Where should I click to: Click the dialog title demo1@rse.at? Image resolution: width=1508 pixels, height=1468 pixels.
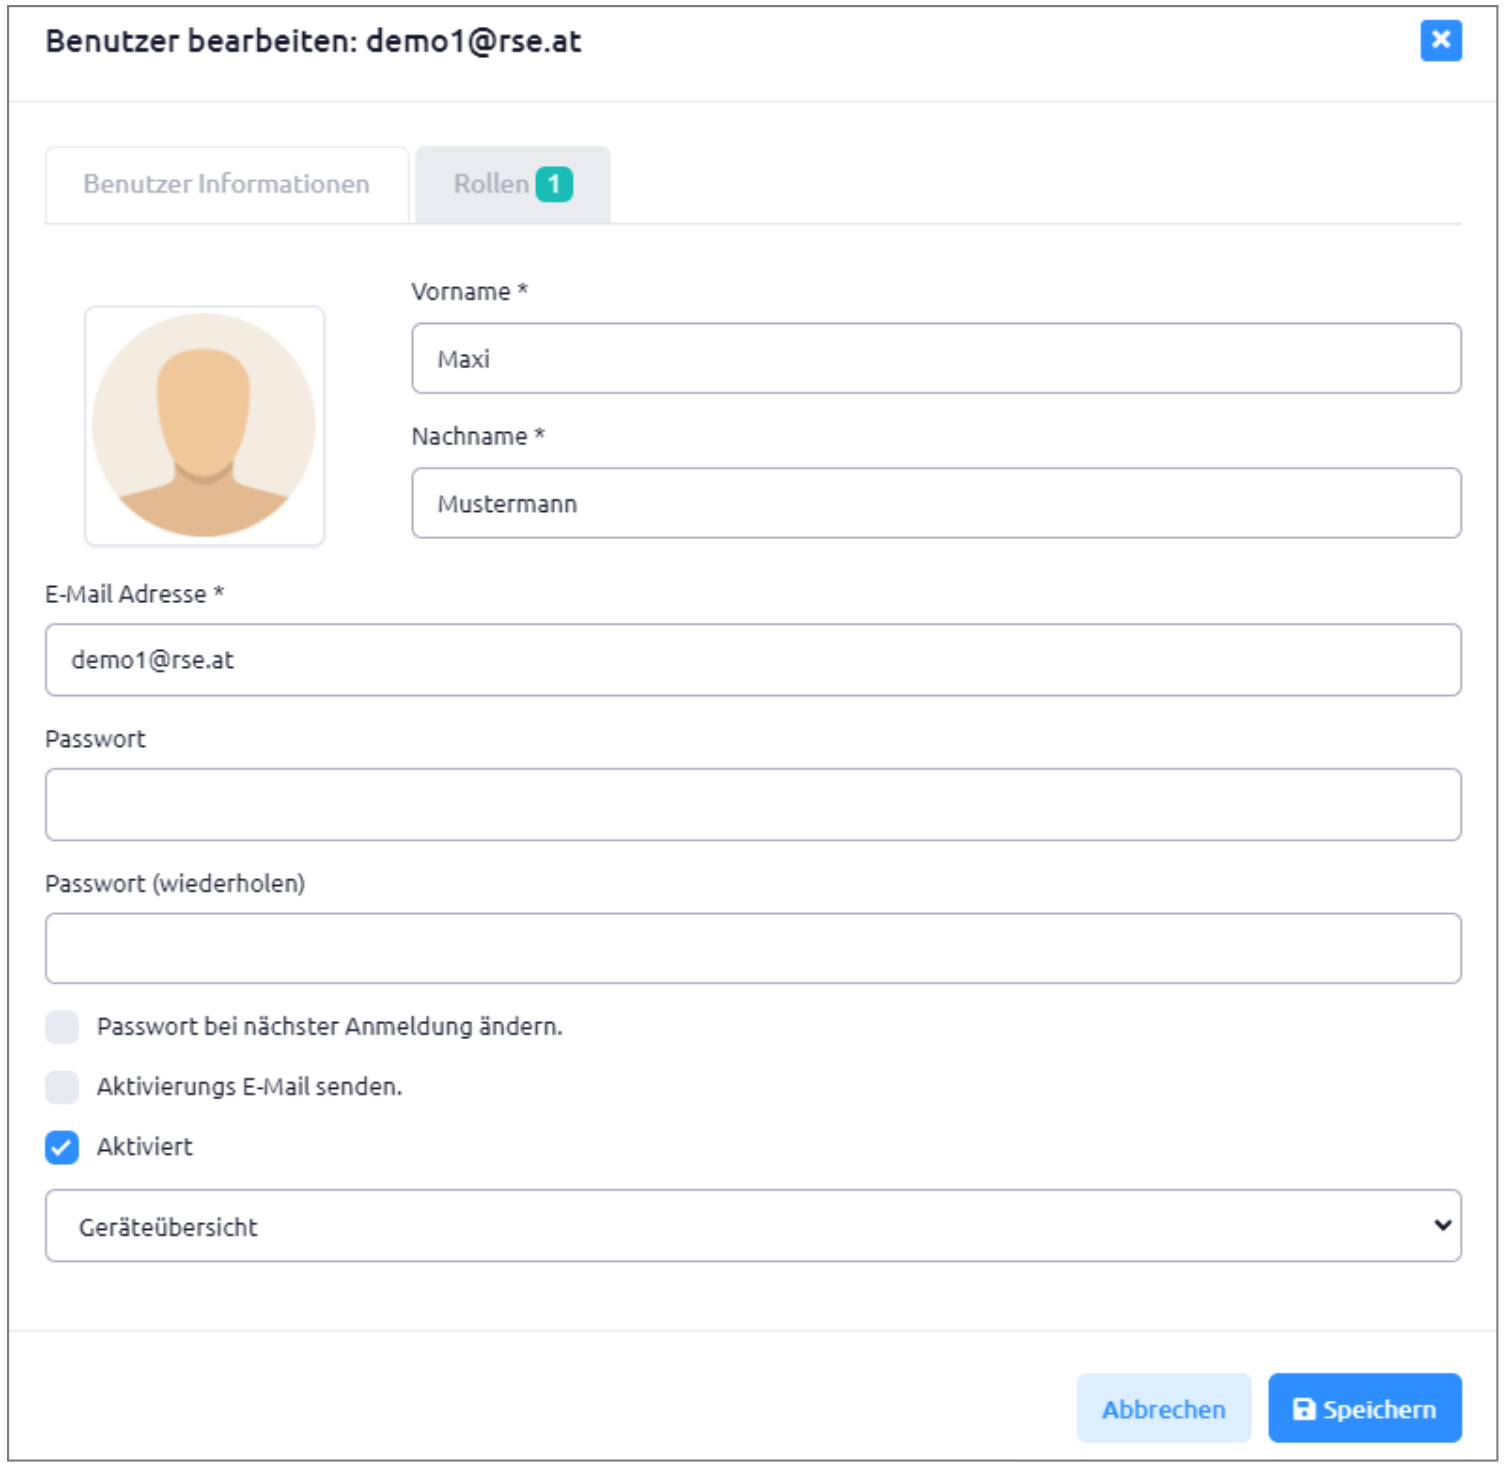coord(473,41)
